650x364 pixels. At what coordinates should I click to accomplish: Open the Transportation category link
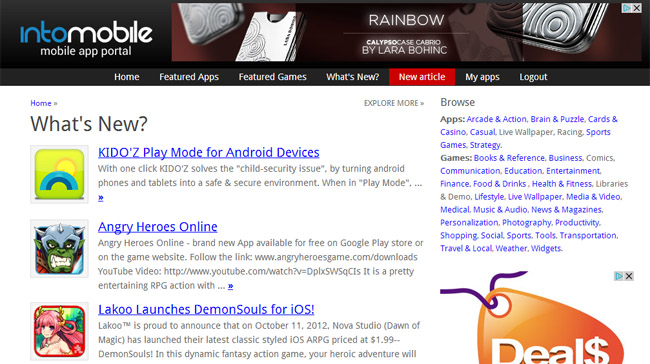(x=588, y=235)
